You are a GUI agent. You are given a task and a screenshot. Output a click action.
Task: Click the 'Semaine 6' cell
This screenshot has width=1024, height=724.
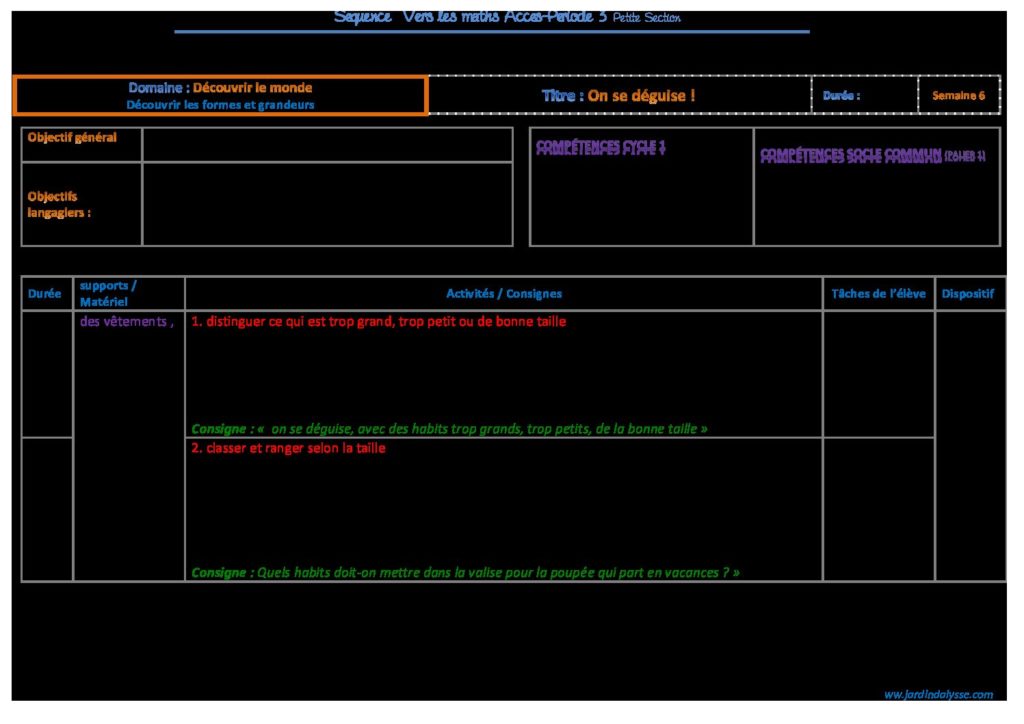pos(958,96)
